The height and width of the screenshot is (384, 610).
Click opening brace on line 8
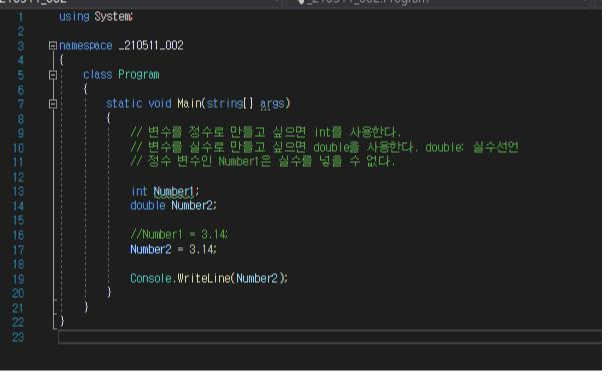coord(109,118)
